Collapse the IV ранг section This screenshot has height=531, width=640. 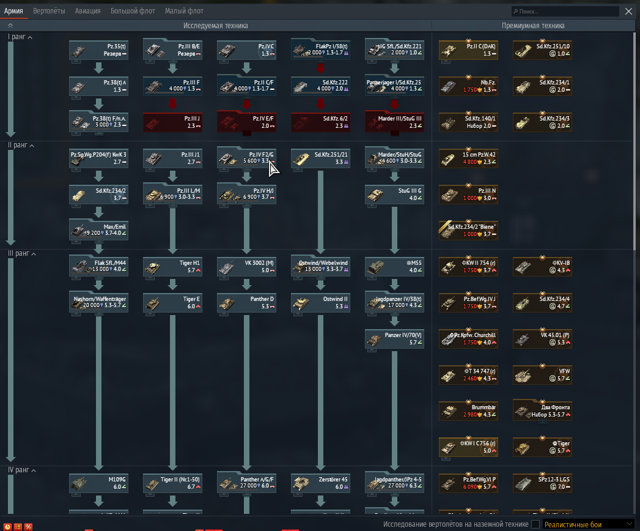[x=22, y=470]
